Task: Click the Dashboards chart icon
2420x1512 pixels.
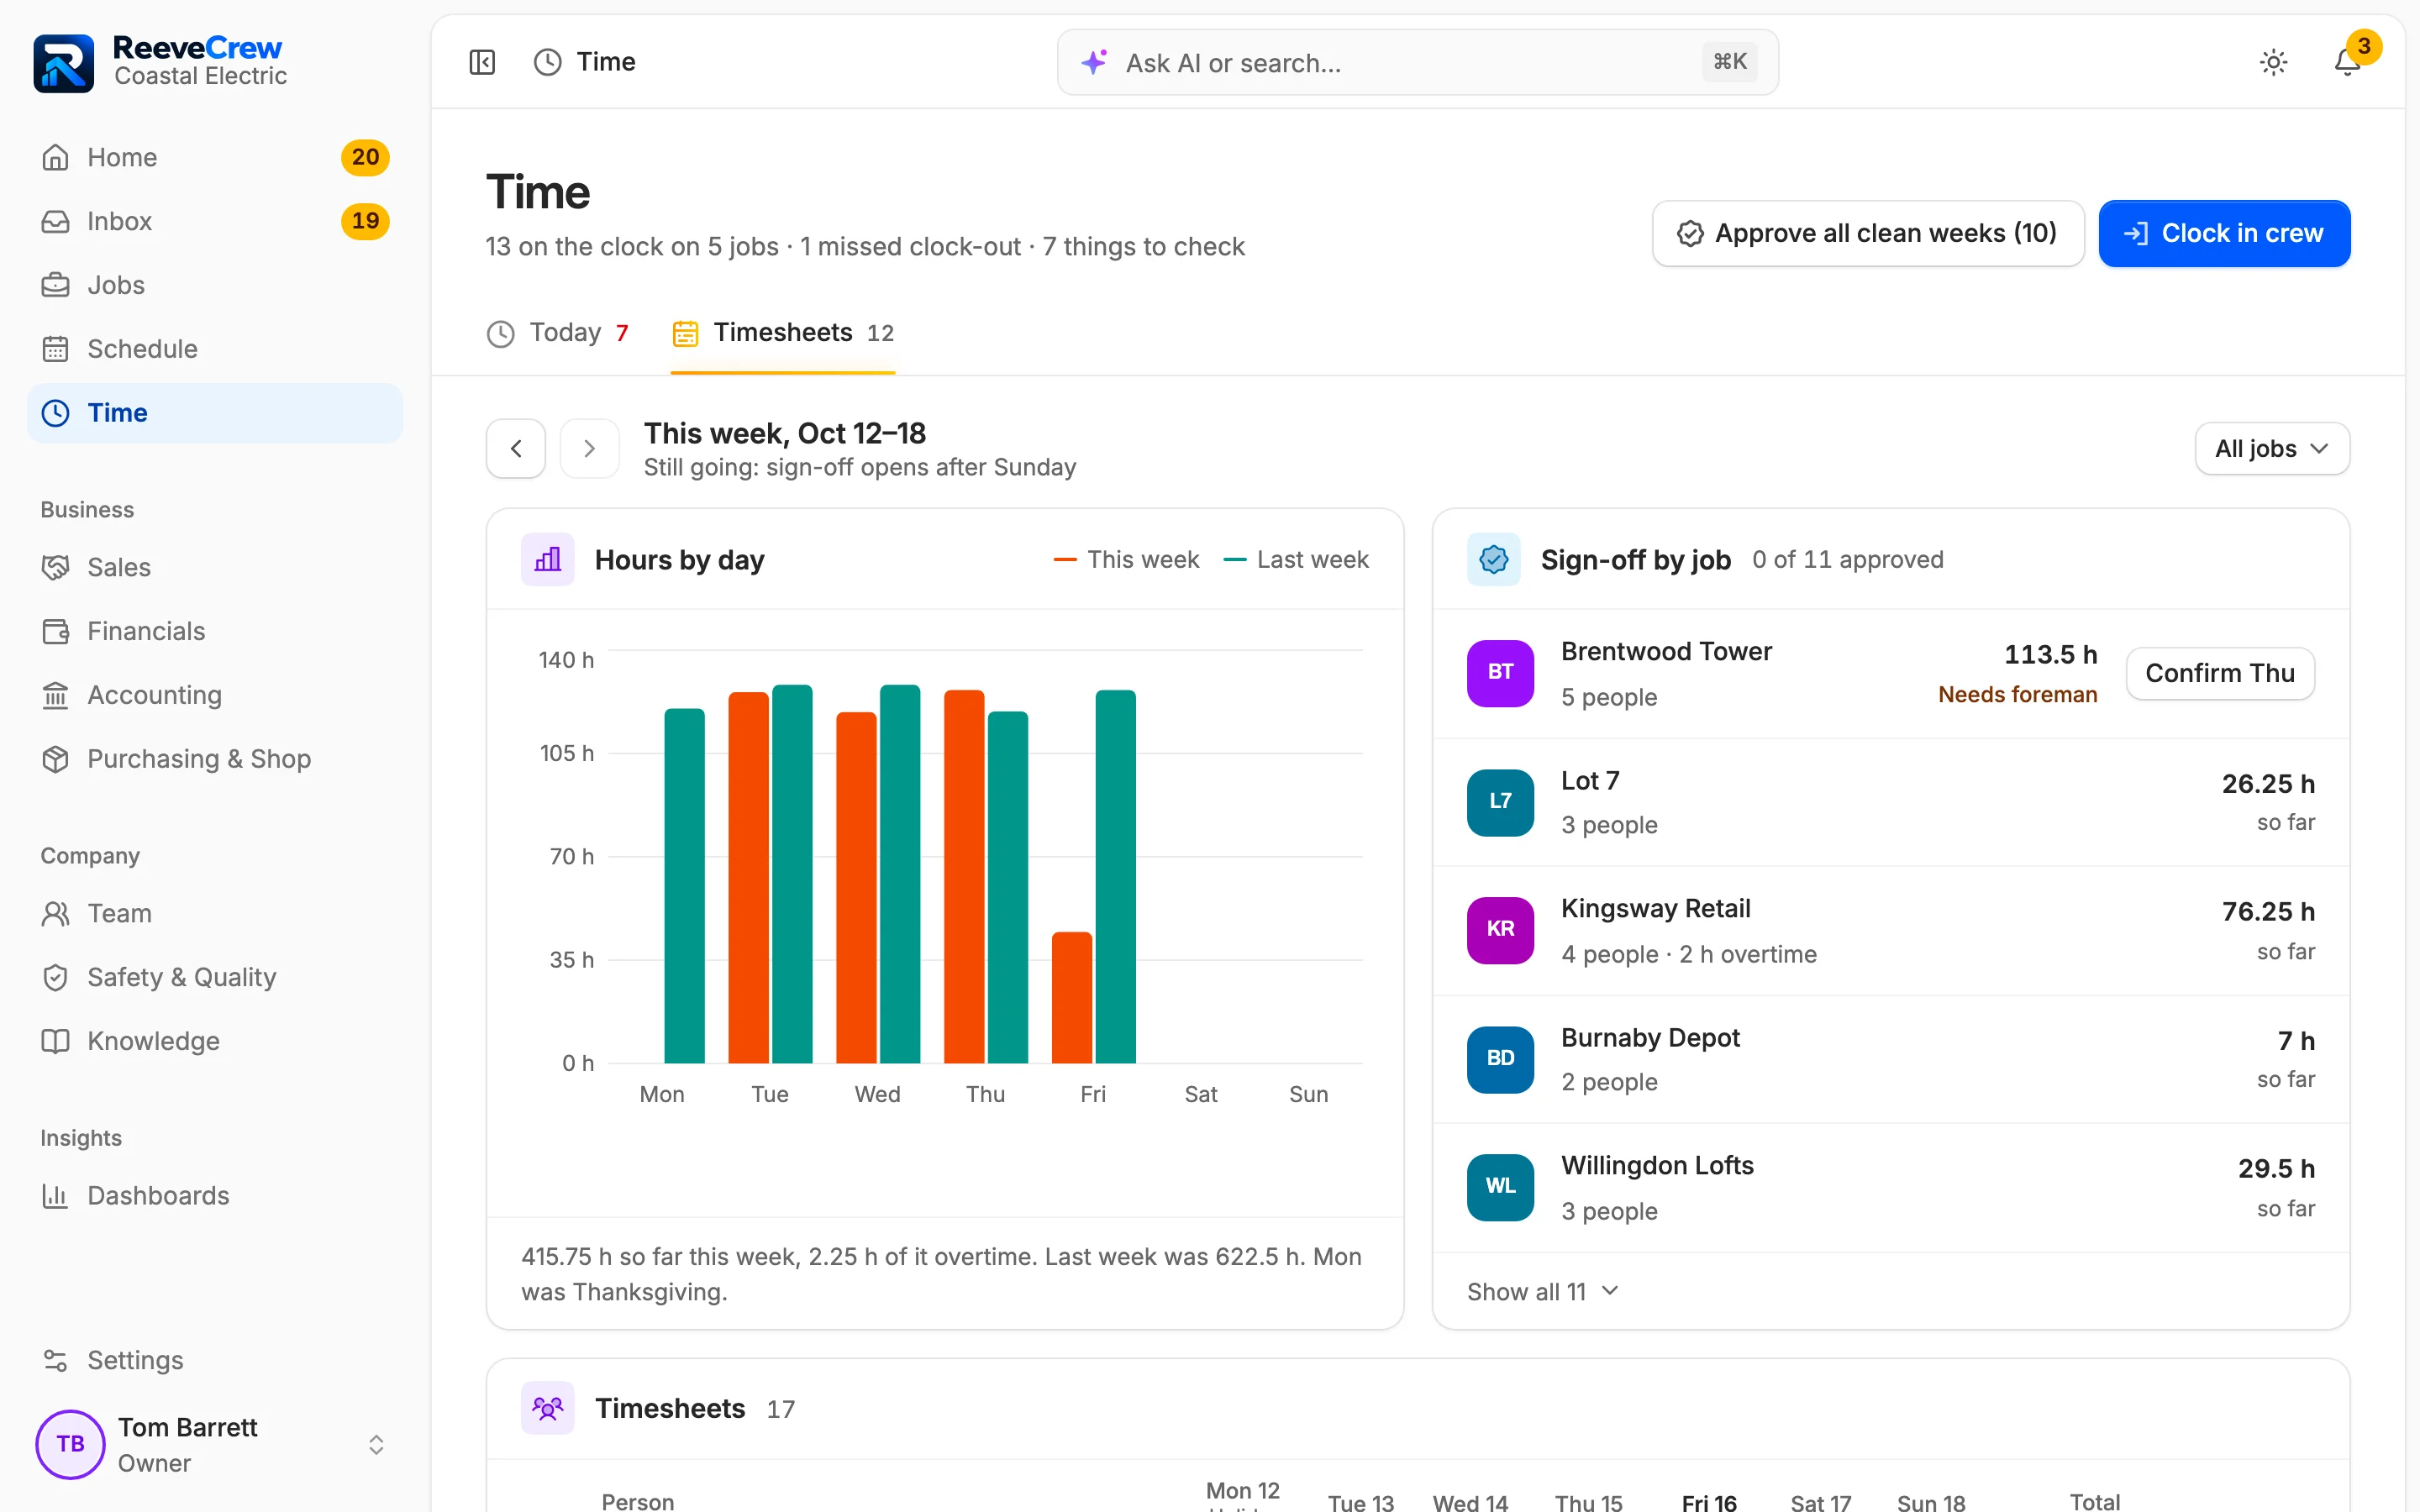Action: pyautogui.click(x=55, y=1195)
